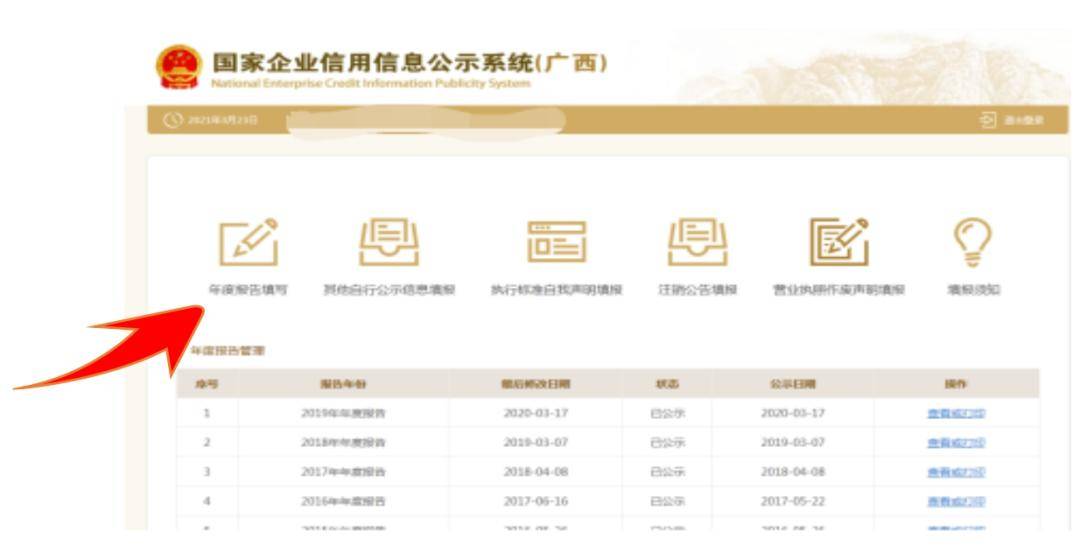Select the 2016年年度报告 cell
Viewport: 1080px width, 552px height.
click(343, 501)
